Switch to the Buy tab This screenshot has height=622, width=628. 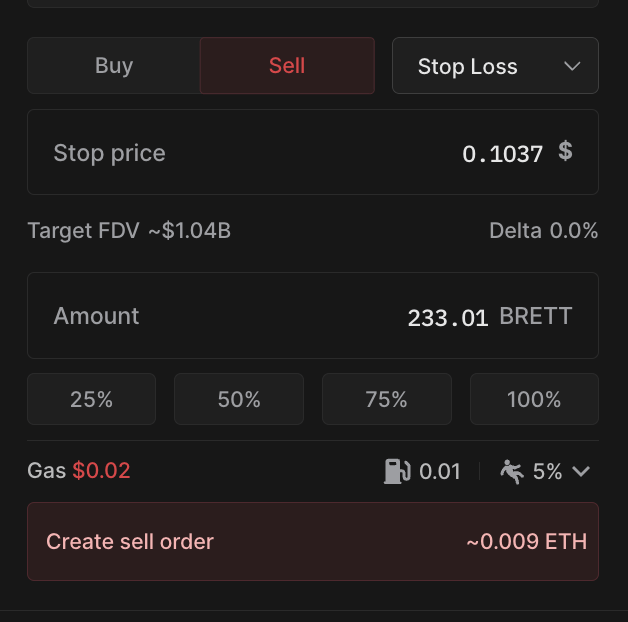tap(114, 66)
